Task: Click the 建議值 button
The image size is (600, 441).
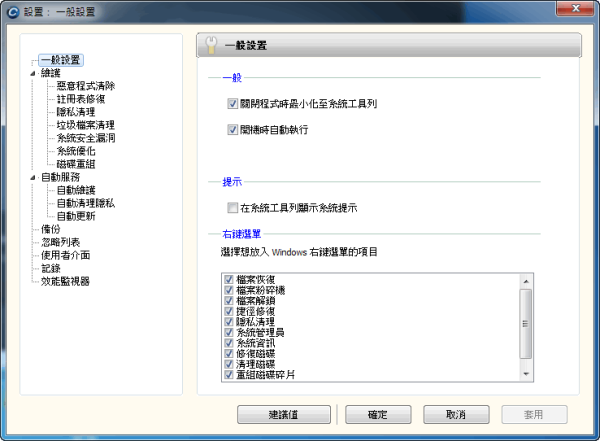Action: coord(284,415)
